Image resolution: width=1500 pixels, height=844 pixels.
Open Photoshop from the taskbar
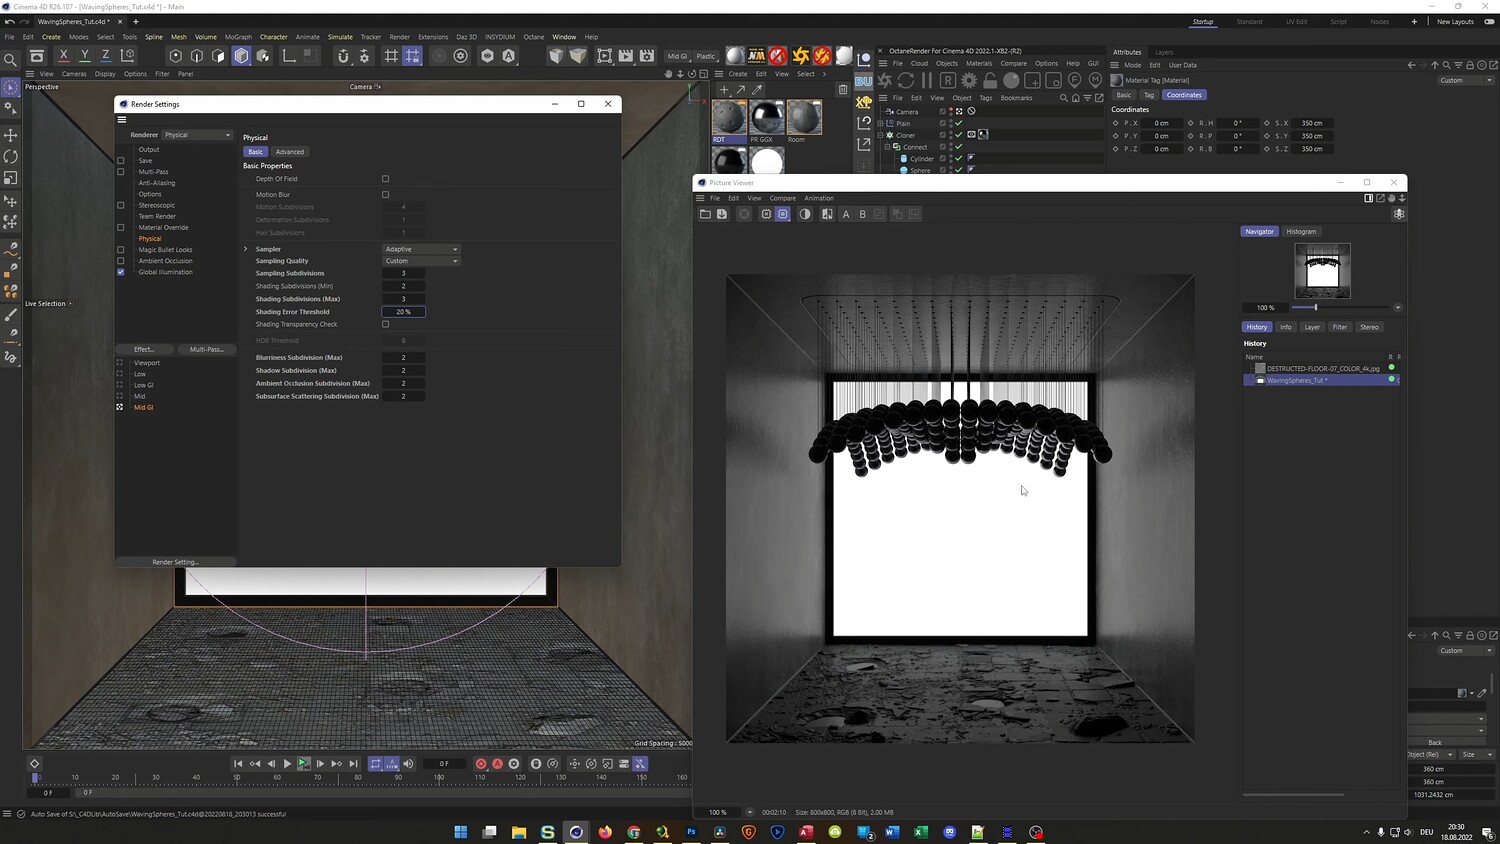[x=691, y=832]
